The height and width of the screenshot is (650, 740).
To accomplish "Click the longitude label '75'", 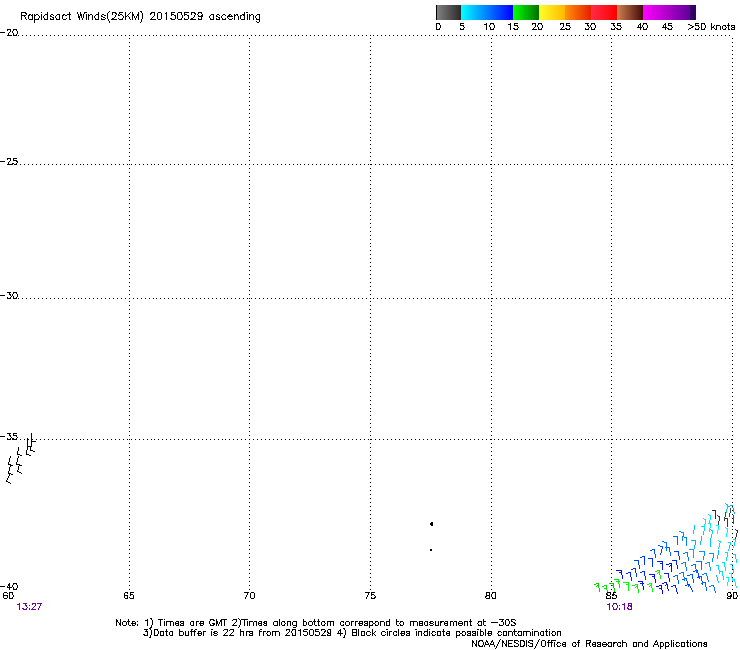I will [370, 596].
